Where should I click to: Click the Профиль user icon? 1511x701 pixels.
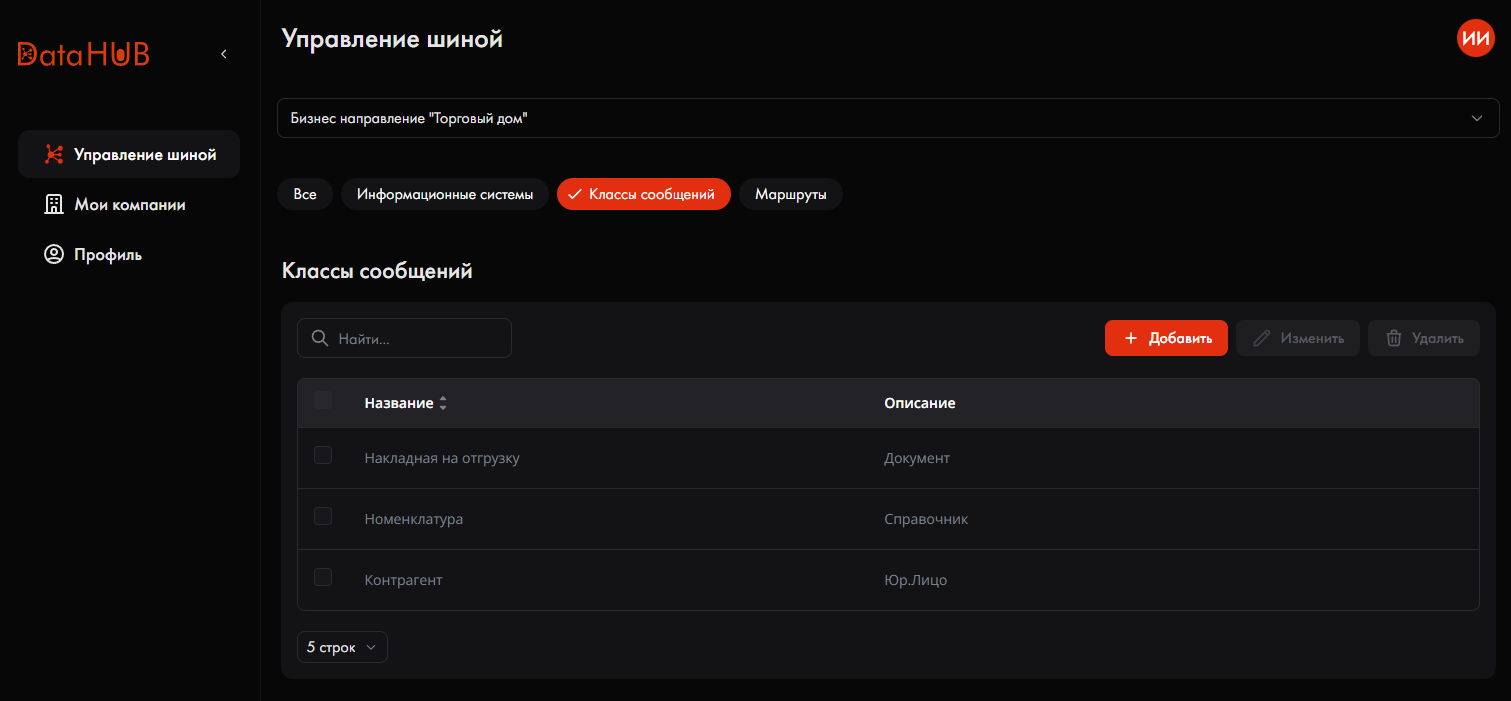coord(54,254)
